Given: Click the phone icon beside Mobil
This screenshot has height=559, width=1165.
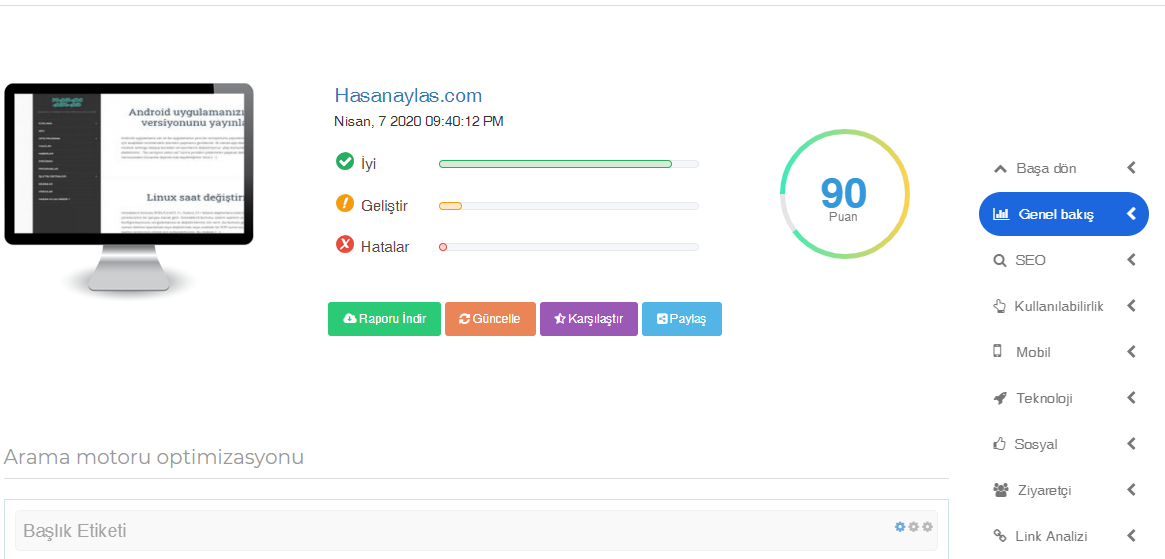Looking at the screenshot, I should click(x=998, y=352).
